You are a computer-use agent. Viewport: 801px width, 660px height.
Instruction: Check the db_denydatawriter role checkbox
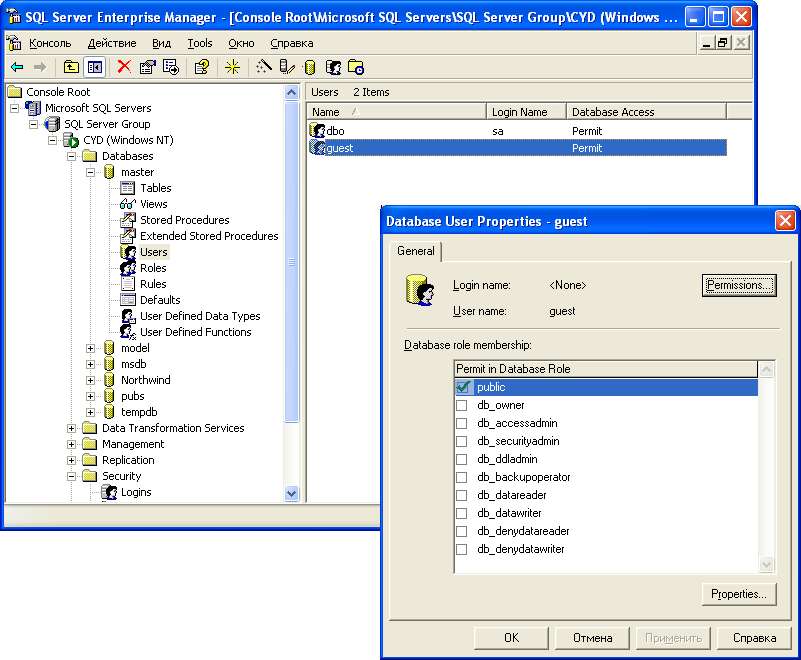pyautogui.click(x=462, y=549)
